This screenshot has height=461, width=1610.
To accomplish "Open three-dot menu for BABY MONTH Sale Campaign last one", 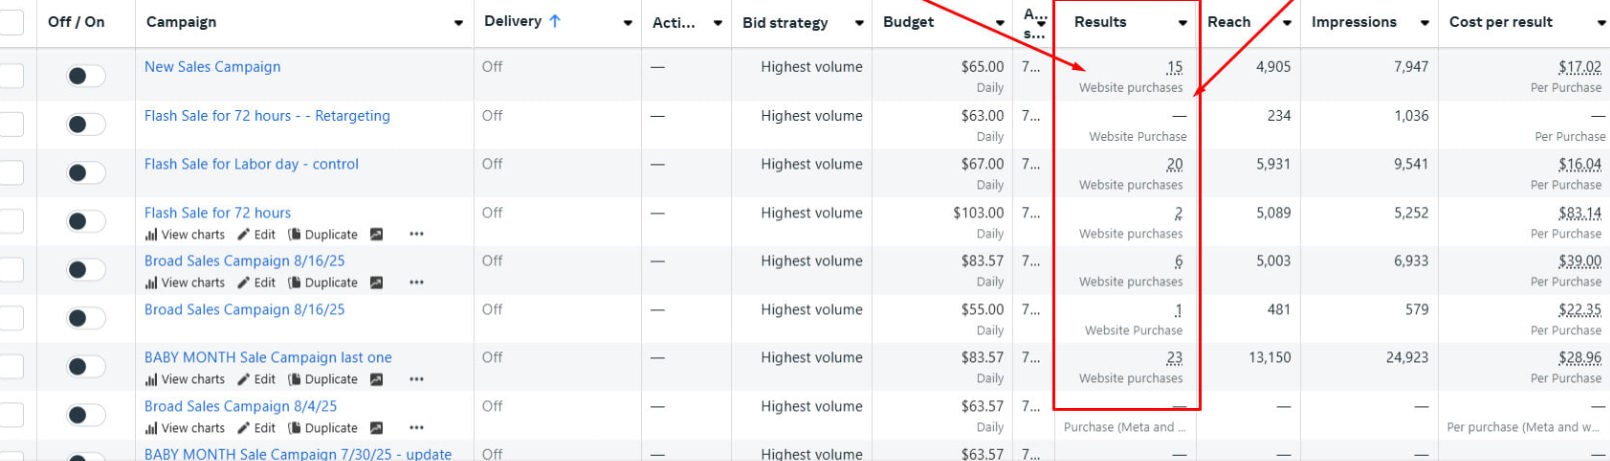I will (x=416, y=380).
